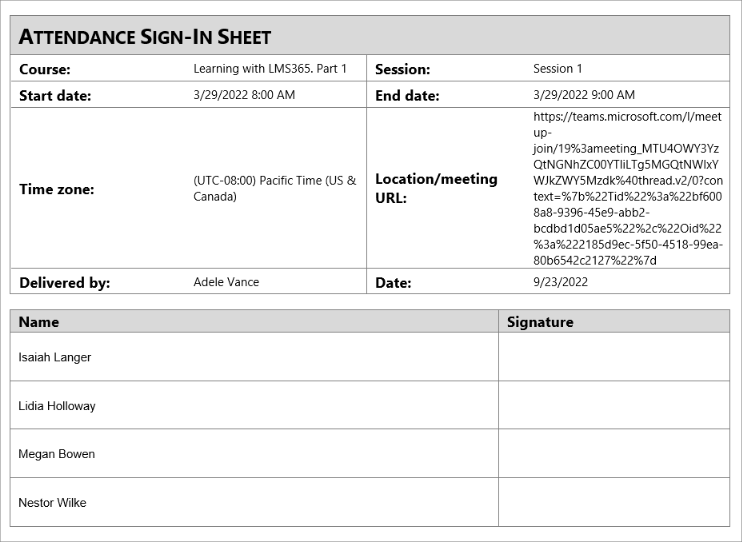This screenshot has width=742, height=542.
Task: Click the signature cell for Lidia Holloway
Action: click(614, 406)
